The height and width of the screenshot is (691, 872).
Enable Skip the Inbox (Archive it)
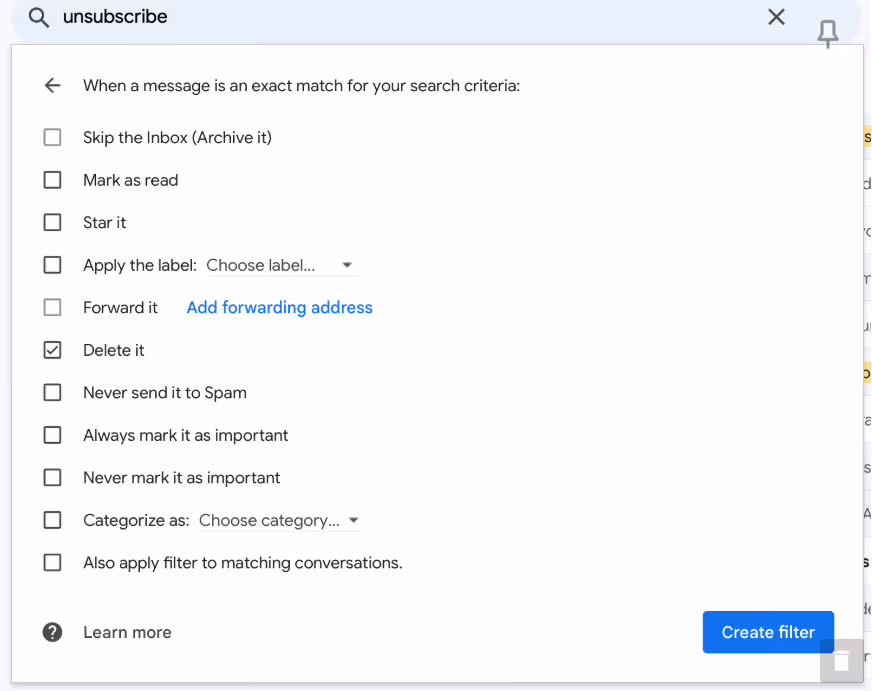tap(52, 137)
